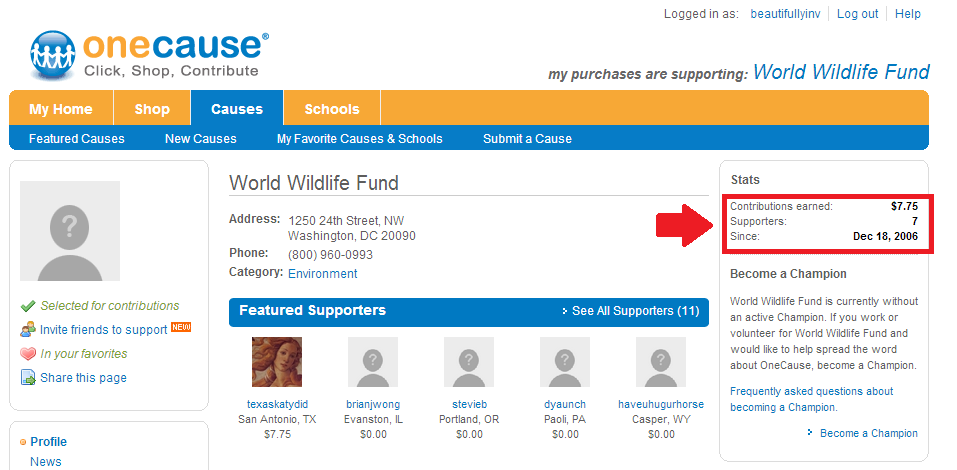Screen dimensions: 957x470
Task: Open the Frequently asked questions about Champion link
Action: (812, 399)
